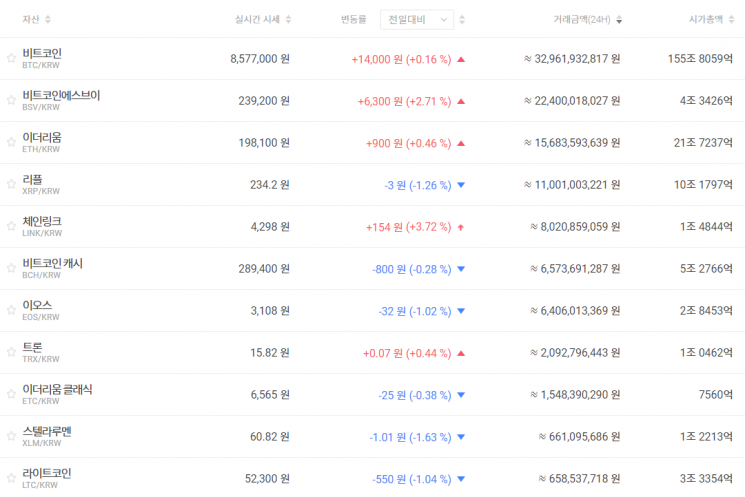Open the 이더리움 클래식 asset name

pyautogui.click(x=57, y=389)
